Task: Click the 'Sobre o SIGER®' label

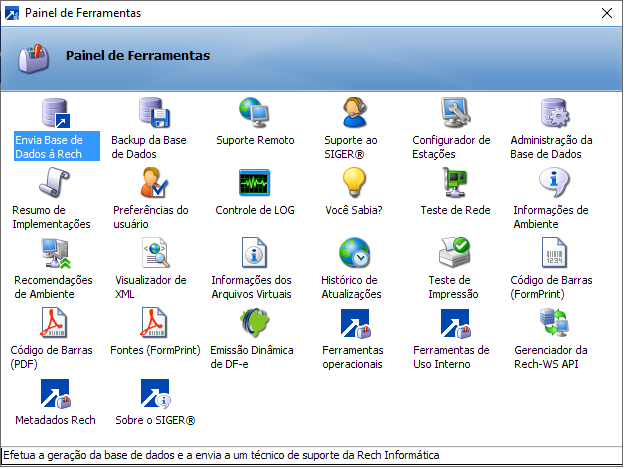Action: click(156, 422)
